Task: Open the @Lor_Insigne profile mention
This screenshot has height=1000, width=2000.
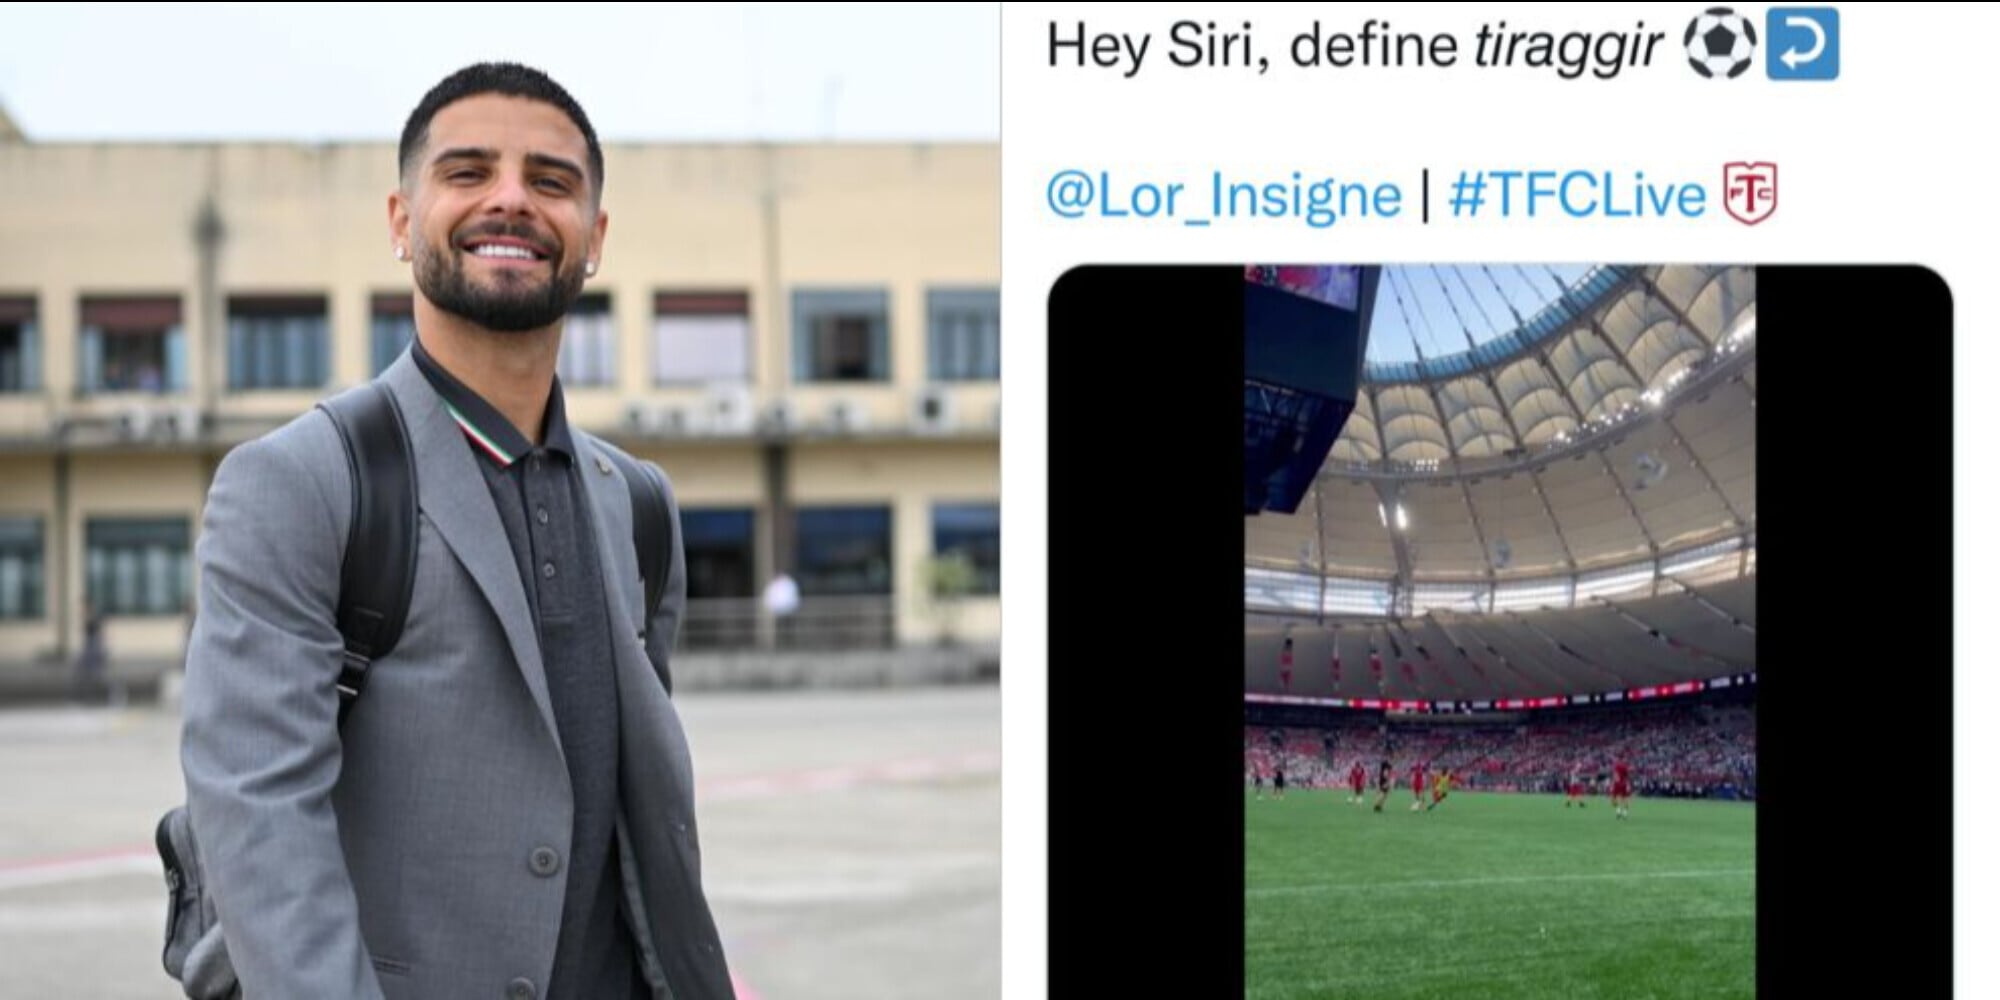Action: [1223, 195]
